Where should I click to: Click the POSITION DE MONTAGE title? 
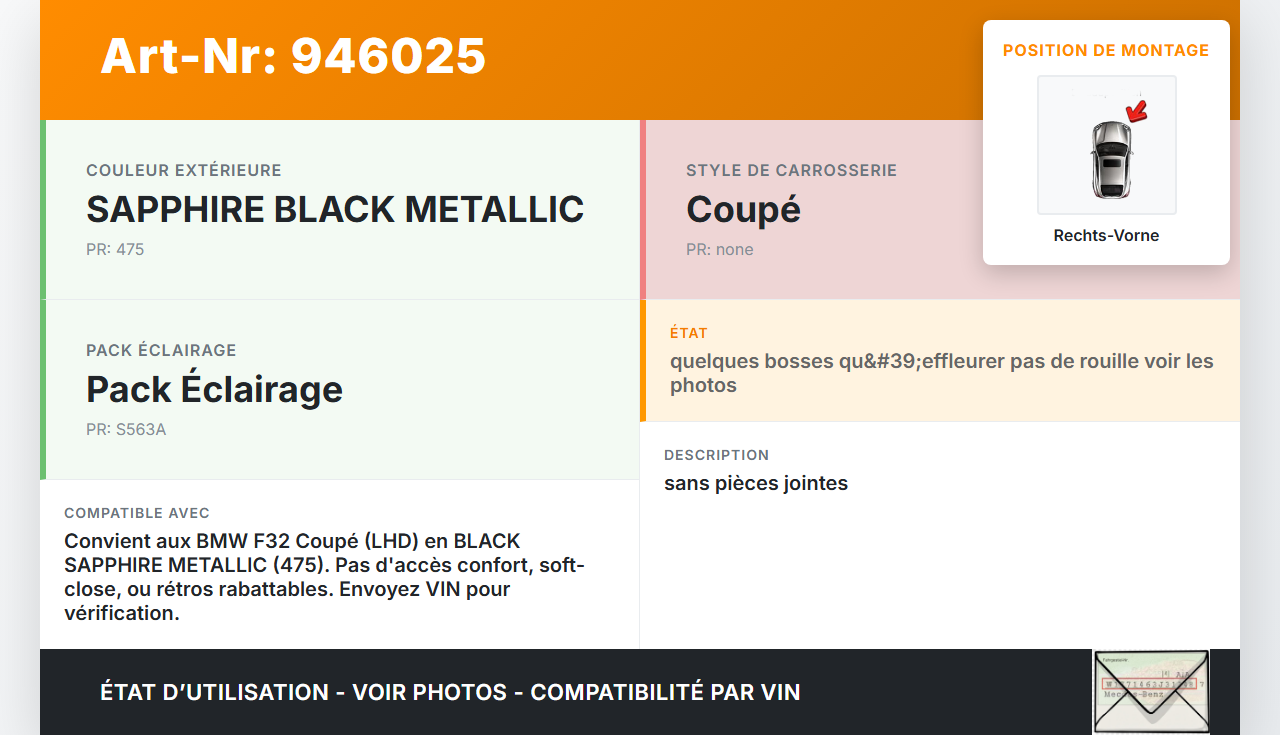1106,50
